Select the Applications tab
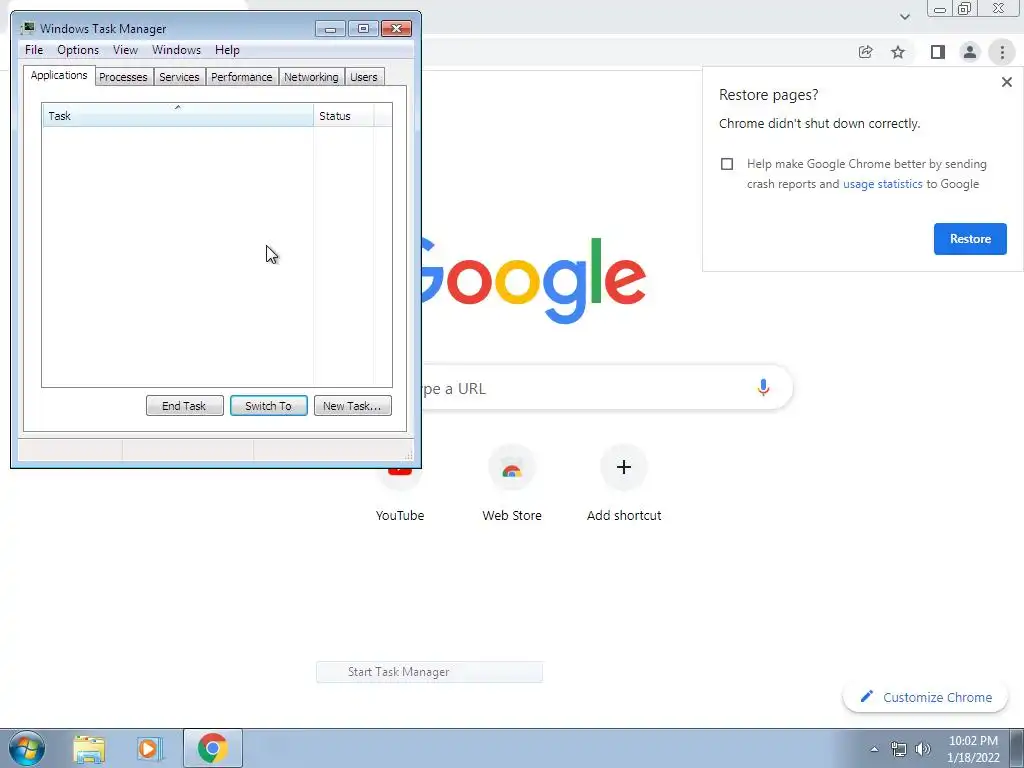The width and height of the screenshot is (1024, 768). (x=59, y=75)
